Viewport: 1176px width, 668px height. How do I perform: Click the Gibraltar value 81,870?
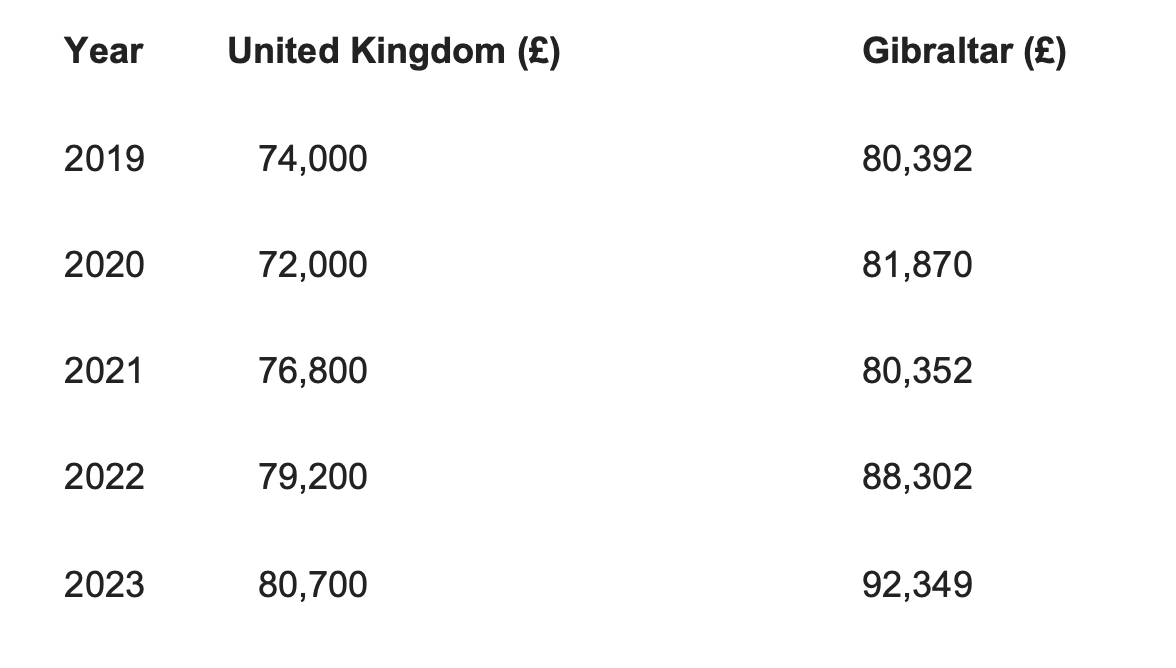click(x=917, y=266)
